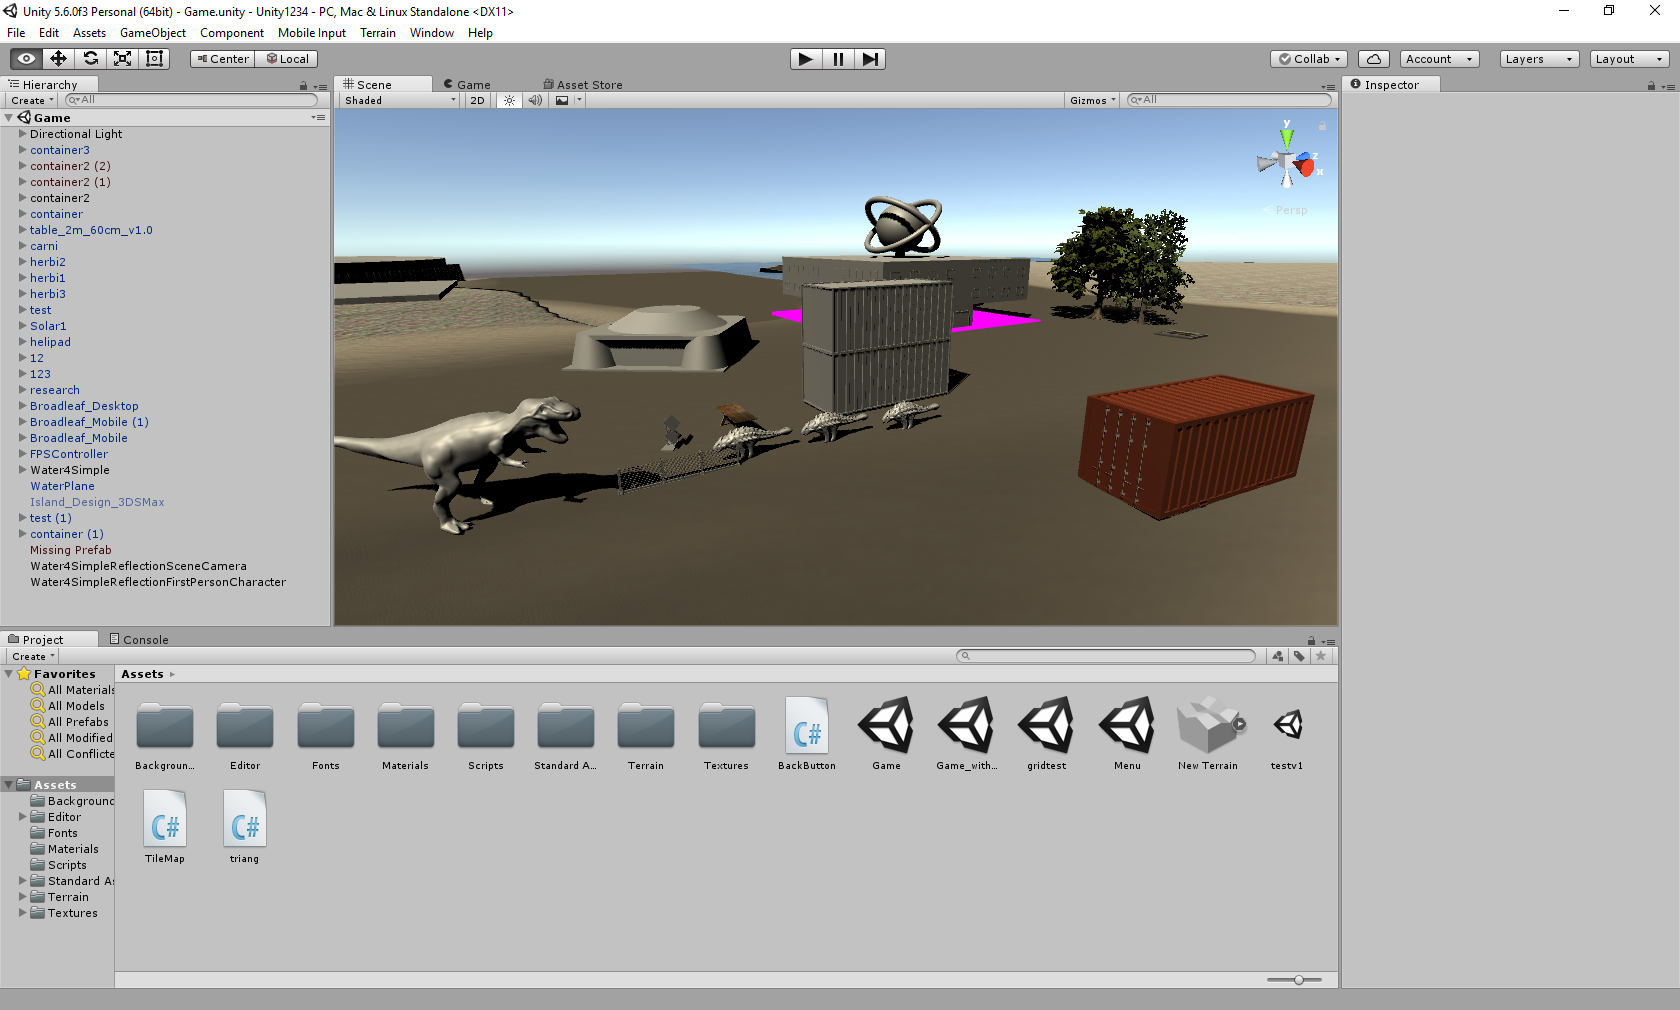Open the cloud services icon
The height and width of the screenshot is (1010, 1680).
coord(1374,59)
